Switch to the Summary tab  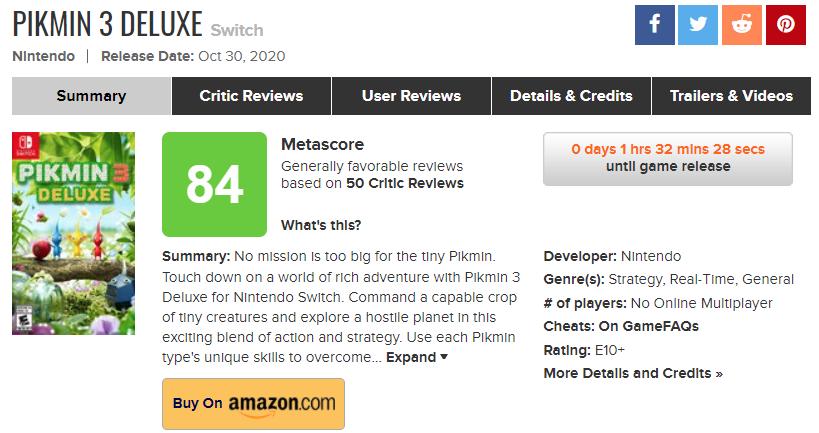[x=91, y=96]
